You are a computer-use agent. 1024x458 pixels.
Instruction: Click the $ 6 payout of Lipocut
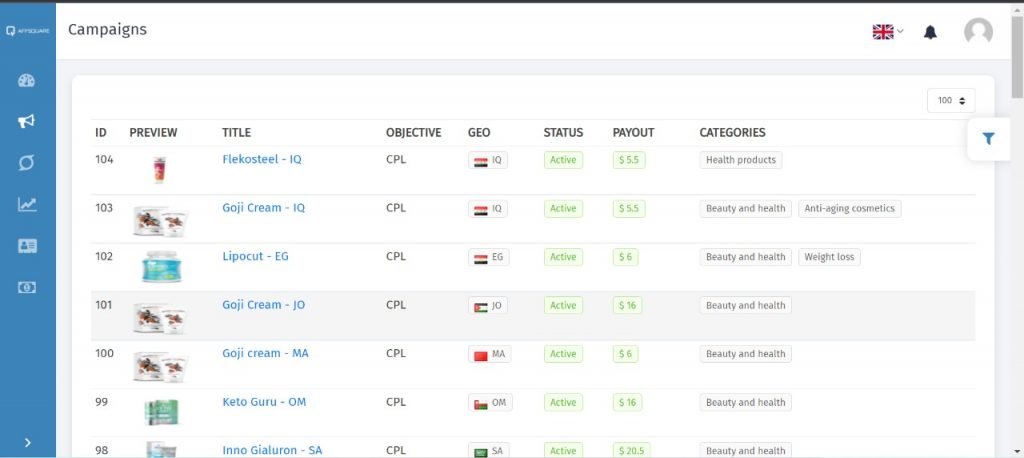coord(626,257)
